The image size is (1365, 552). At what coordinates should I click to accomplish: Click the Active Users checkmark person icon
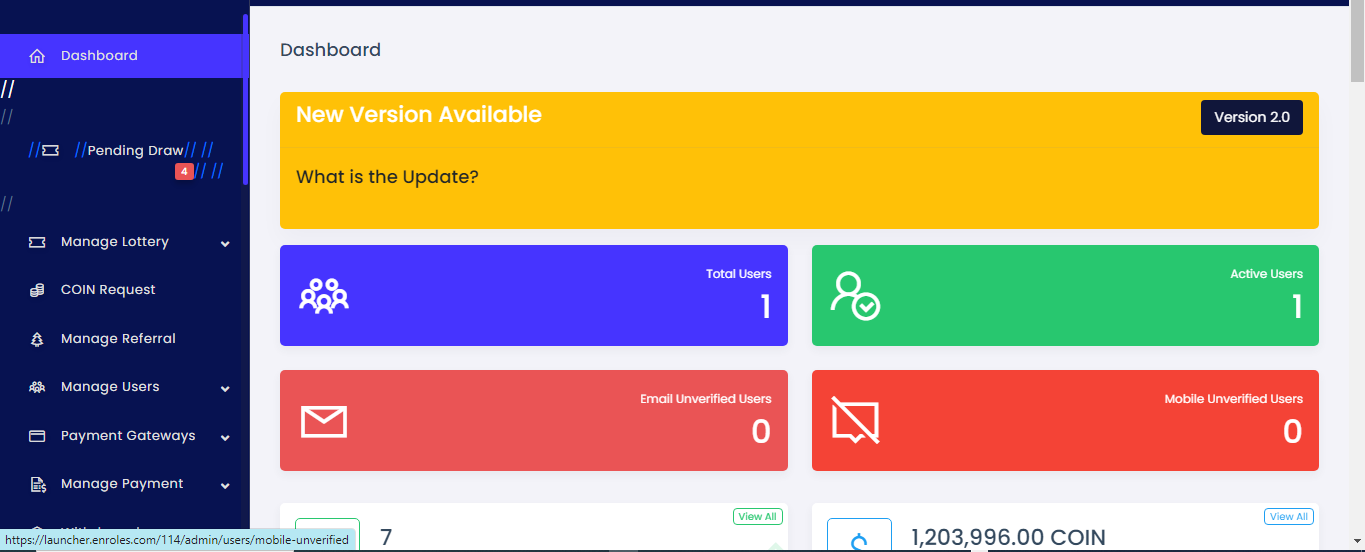[x=855, y=296]
